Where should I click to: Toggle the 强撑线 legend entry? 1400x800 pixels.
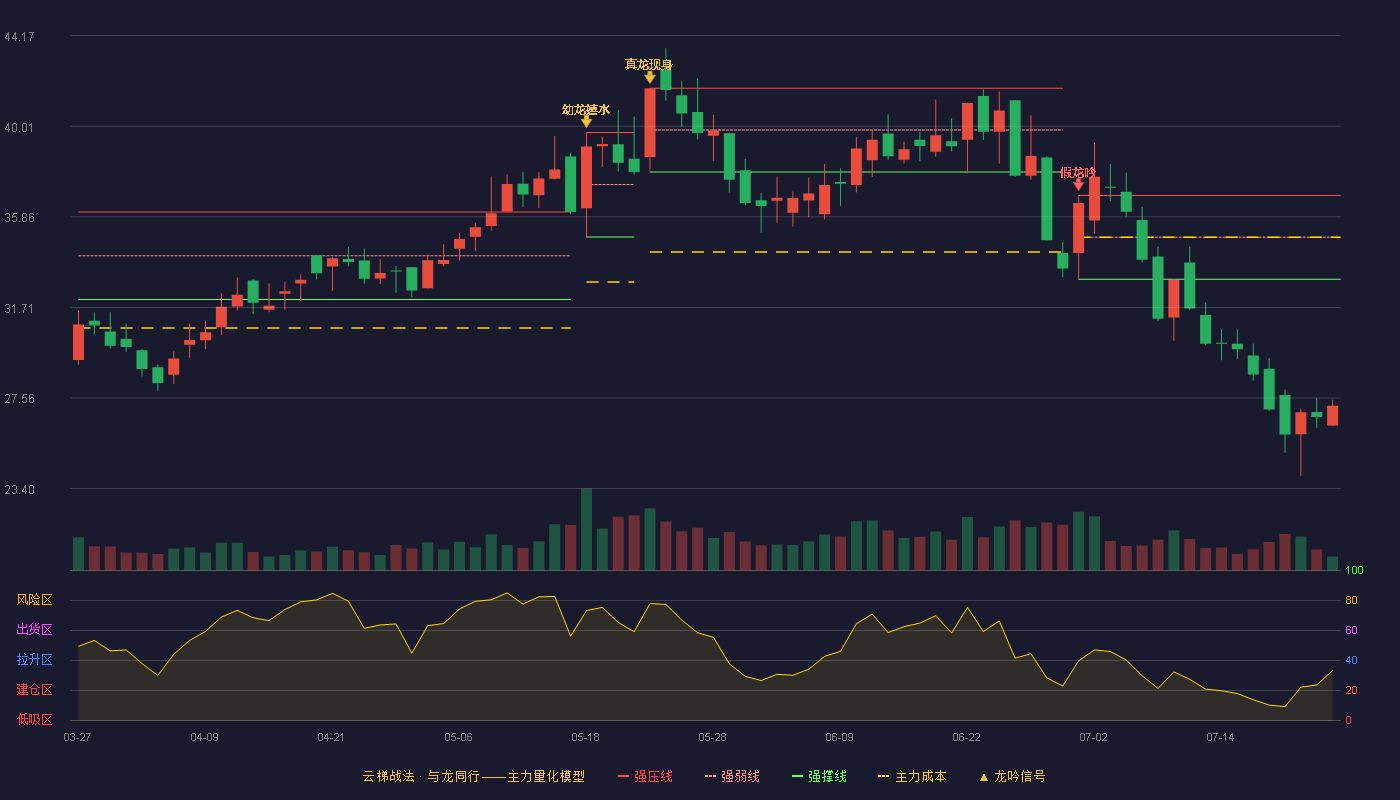click(819, 776)
